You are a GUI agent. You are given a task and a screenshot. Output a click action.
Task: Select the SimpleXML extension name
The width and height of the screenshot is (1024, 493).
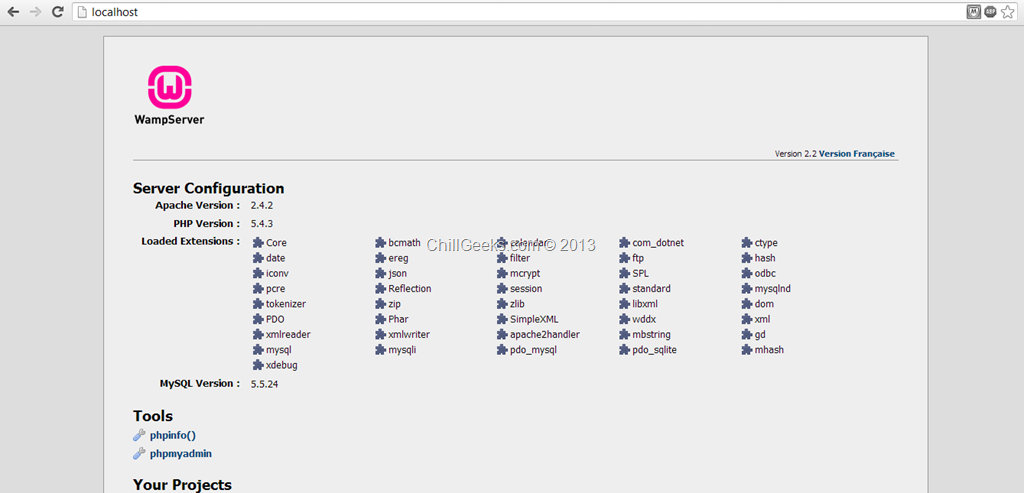tap(535, 319)
